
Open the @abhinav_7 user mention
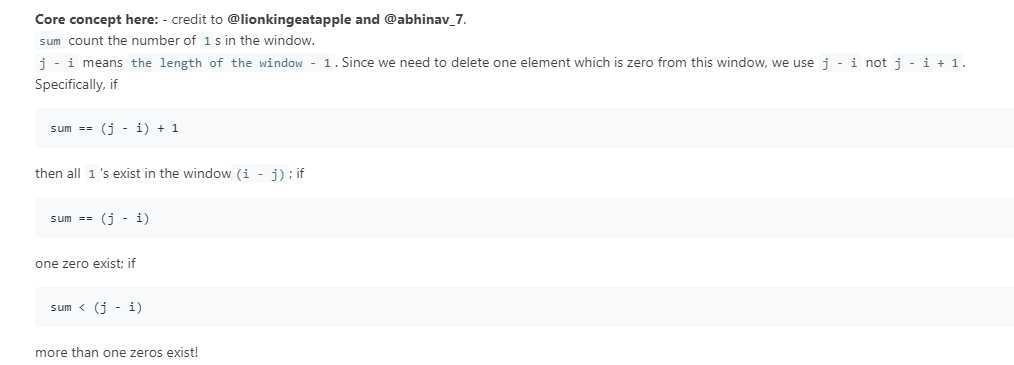point(424,19)
